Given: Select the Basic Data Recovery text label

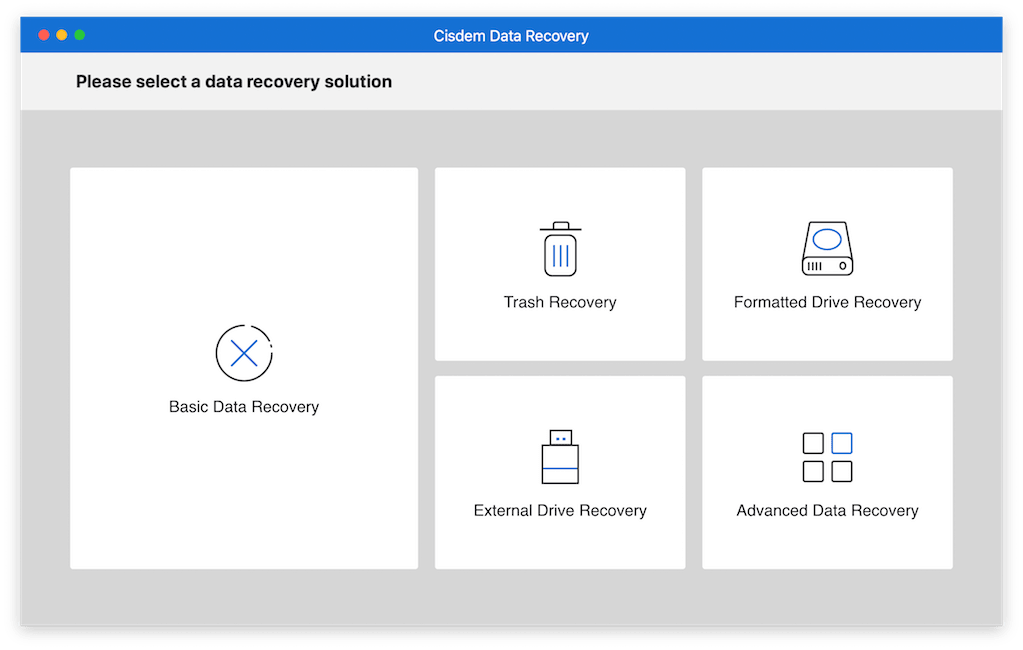Looking at the screenshot, I should (x=243, y=406).
